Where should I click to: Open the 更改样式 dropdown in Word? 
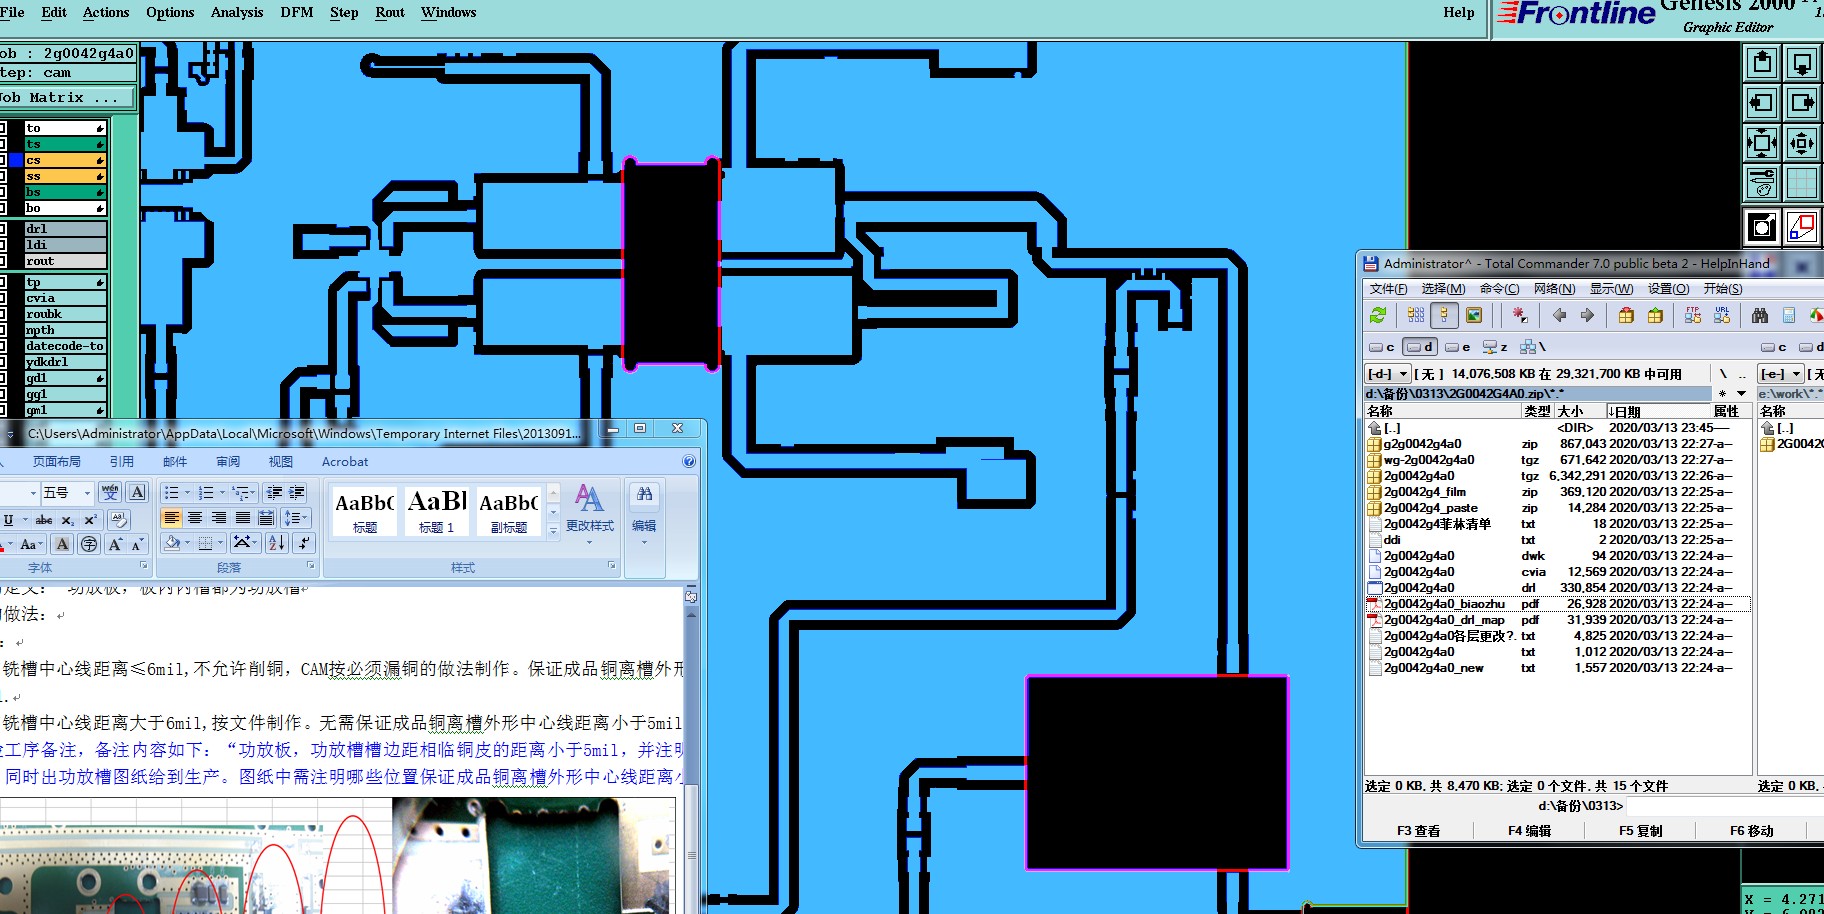589,515
